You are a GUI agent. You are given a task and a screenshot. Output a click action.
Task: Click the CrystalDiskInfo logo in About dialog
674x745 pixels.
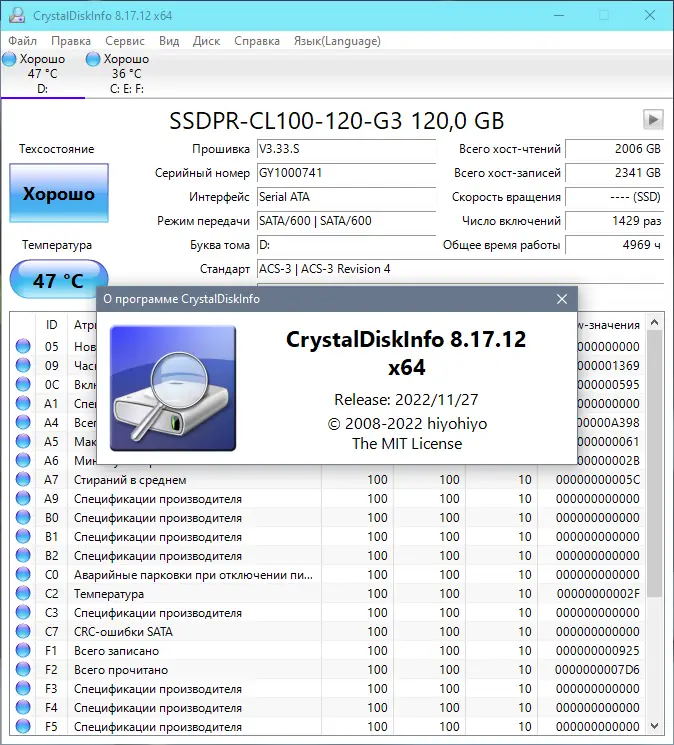(173, 388)
